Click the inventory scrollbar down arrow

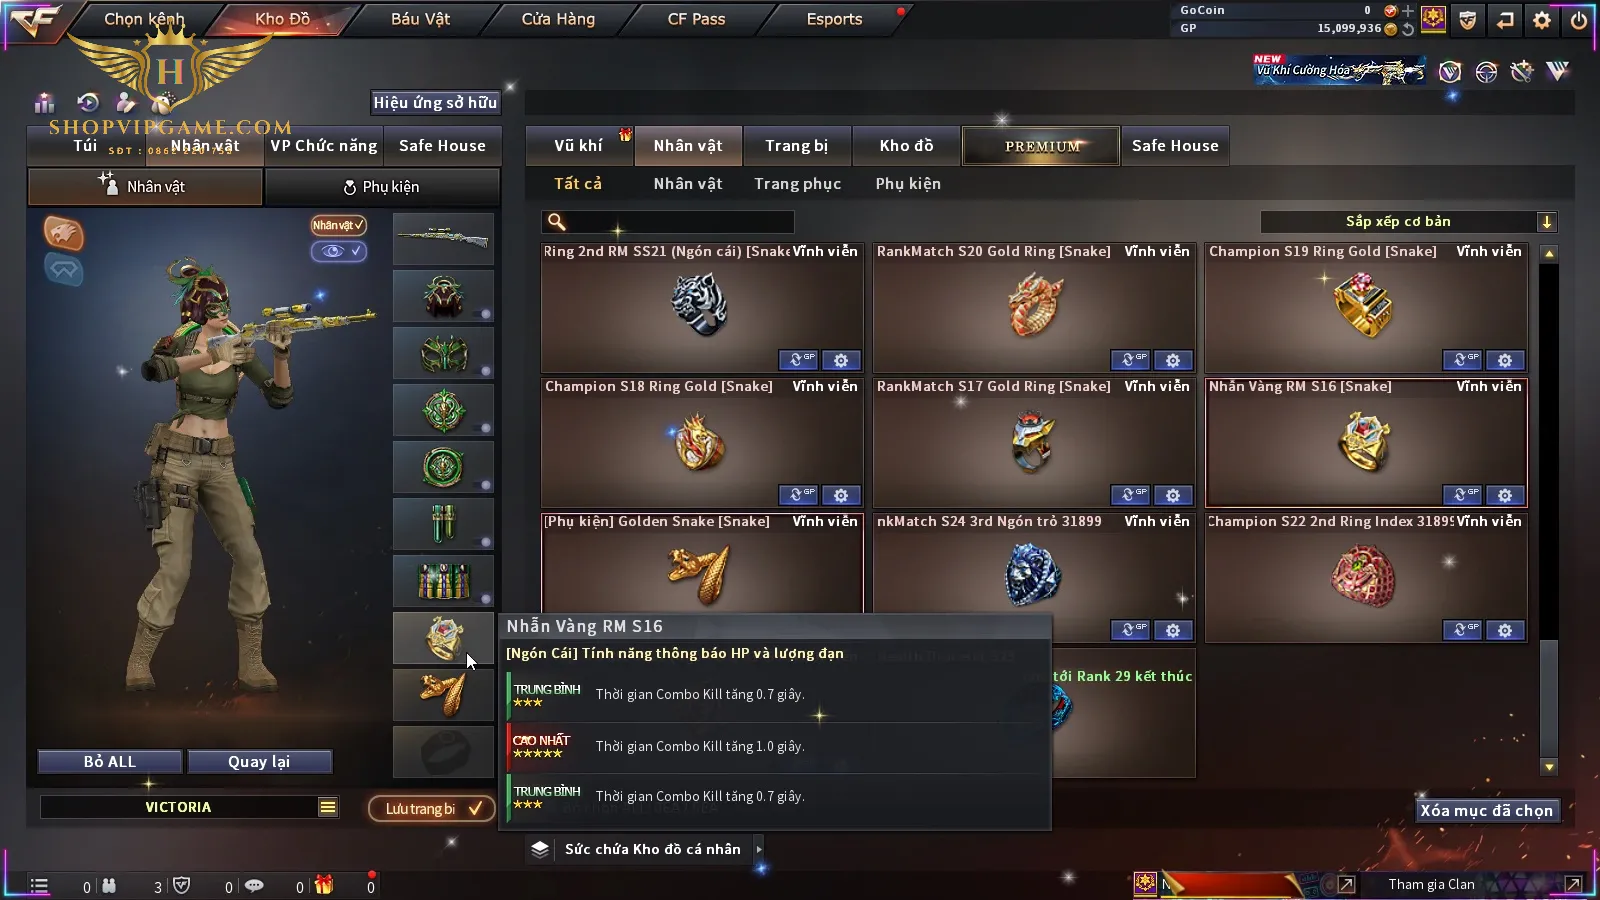1549,767
